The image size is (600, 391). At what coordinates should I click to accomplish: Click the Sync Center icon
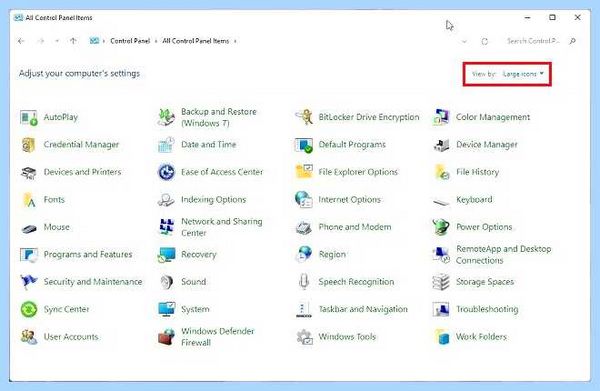coord(29,309)
